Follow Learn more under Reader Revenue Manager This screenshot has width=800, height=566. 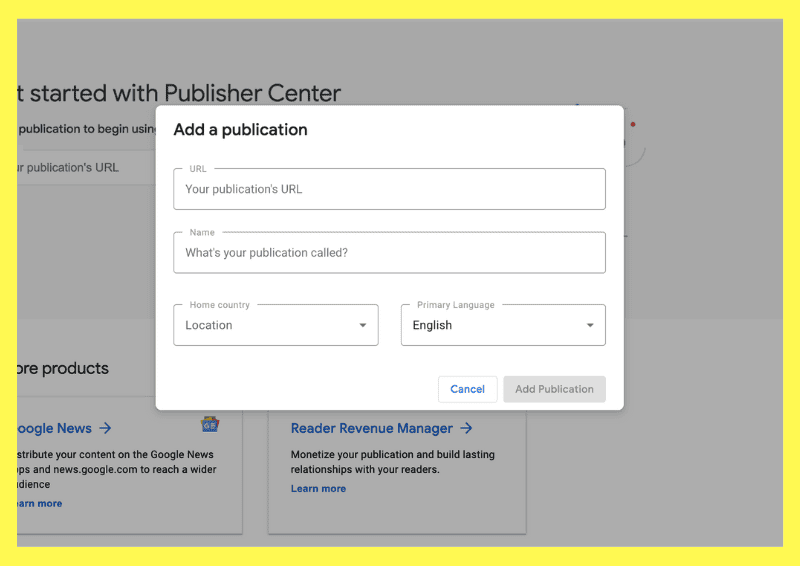click(318, 488)
